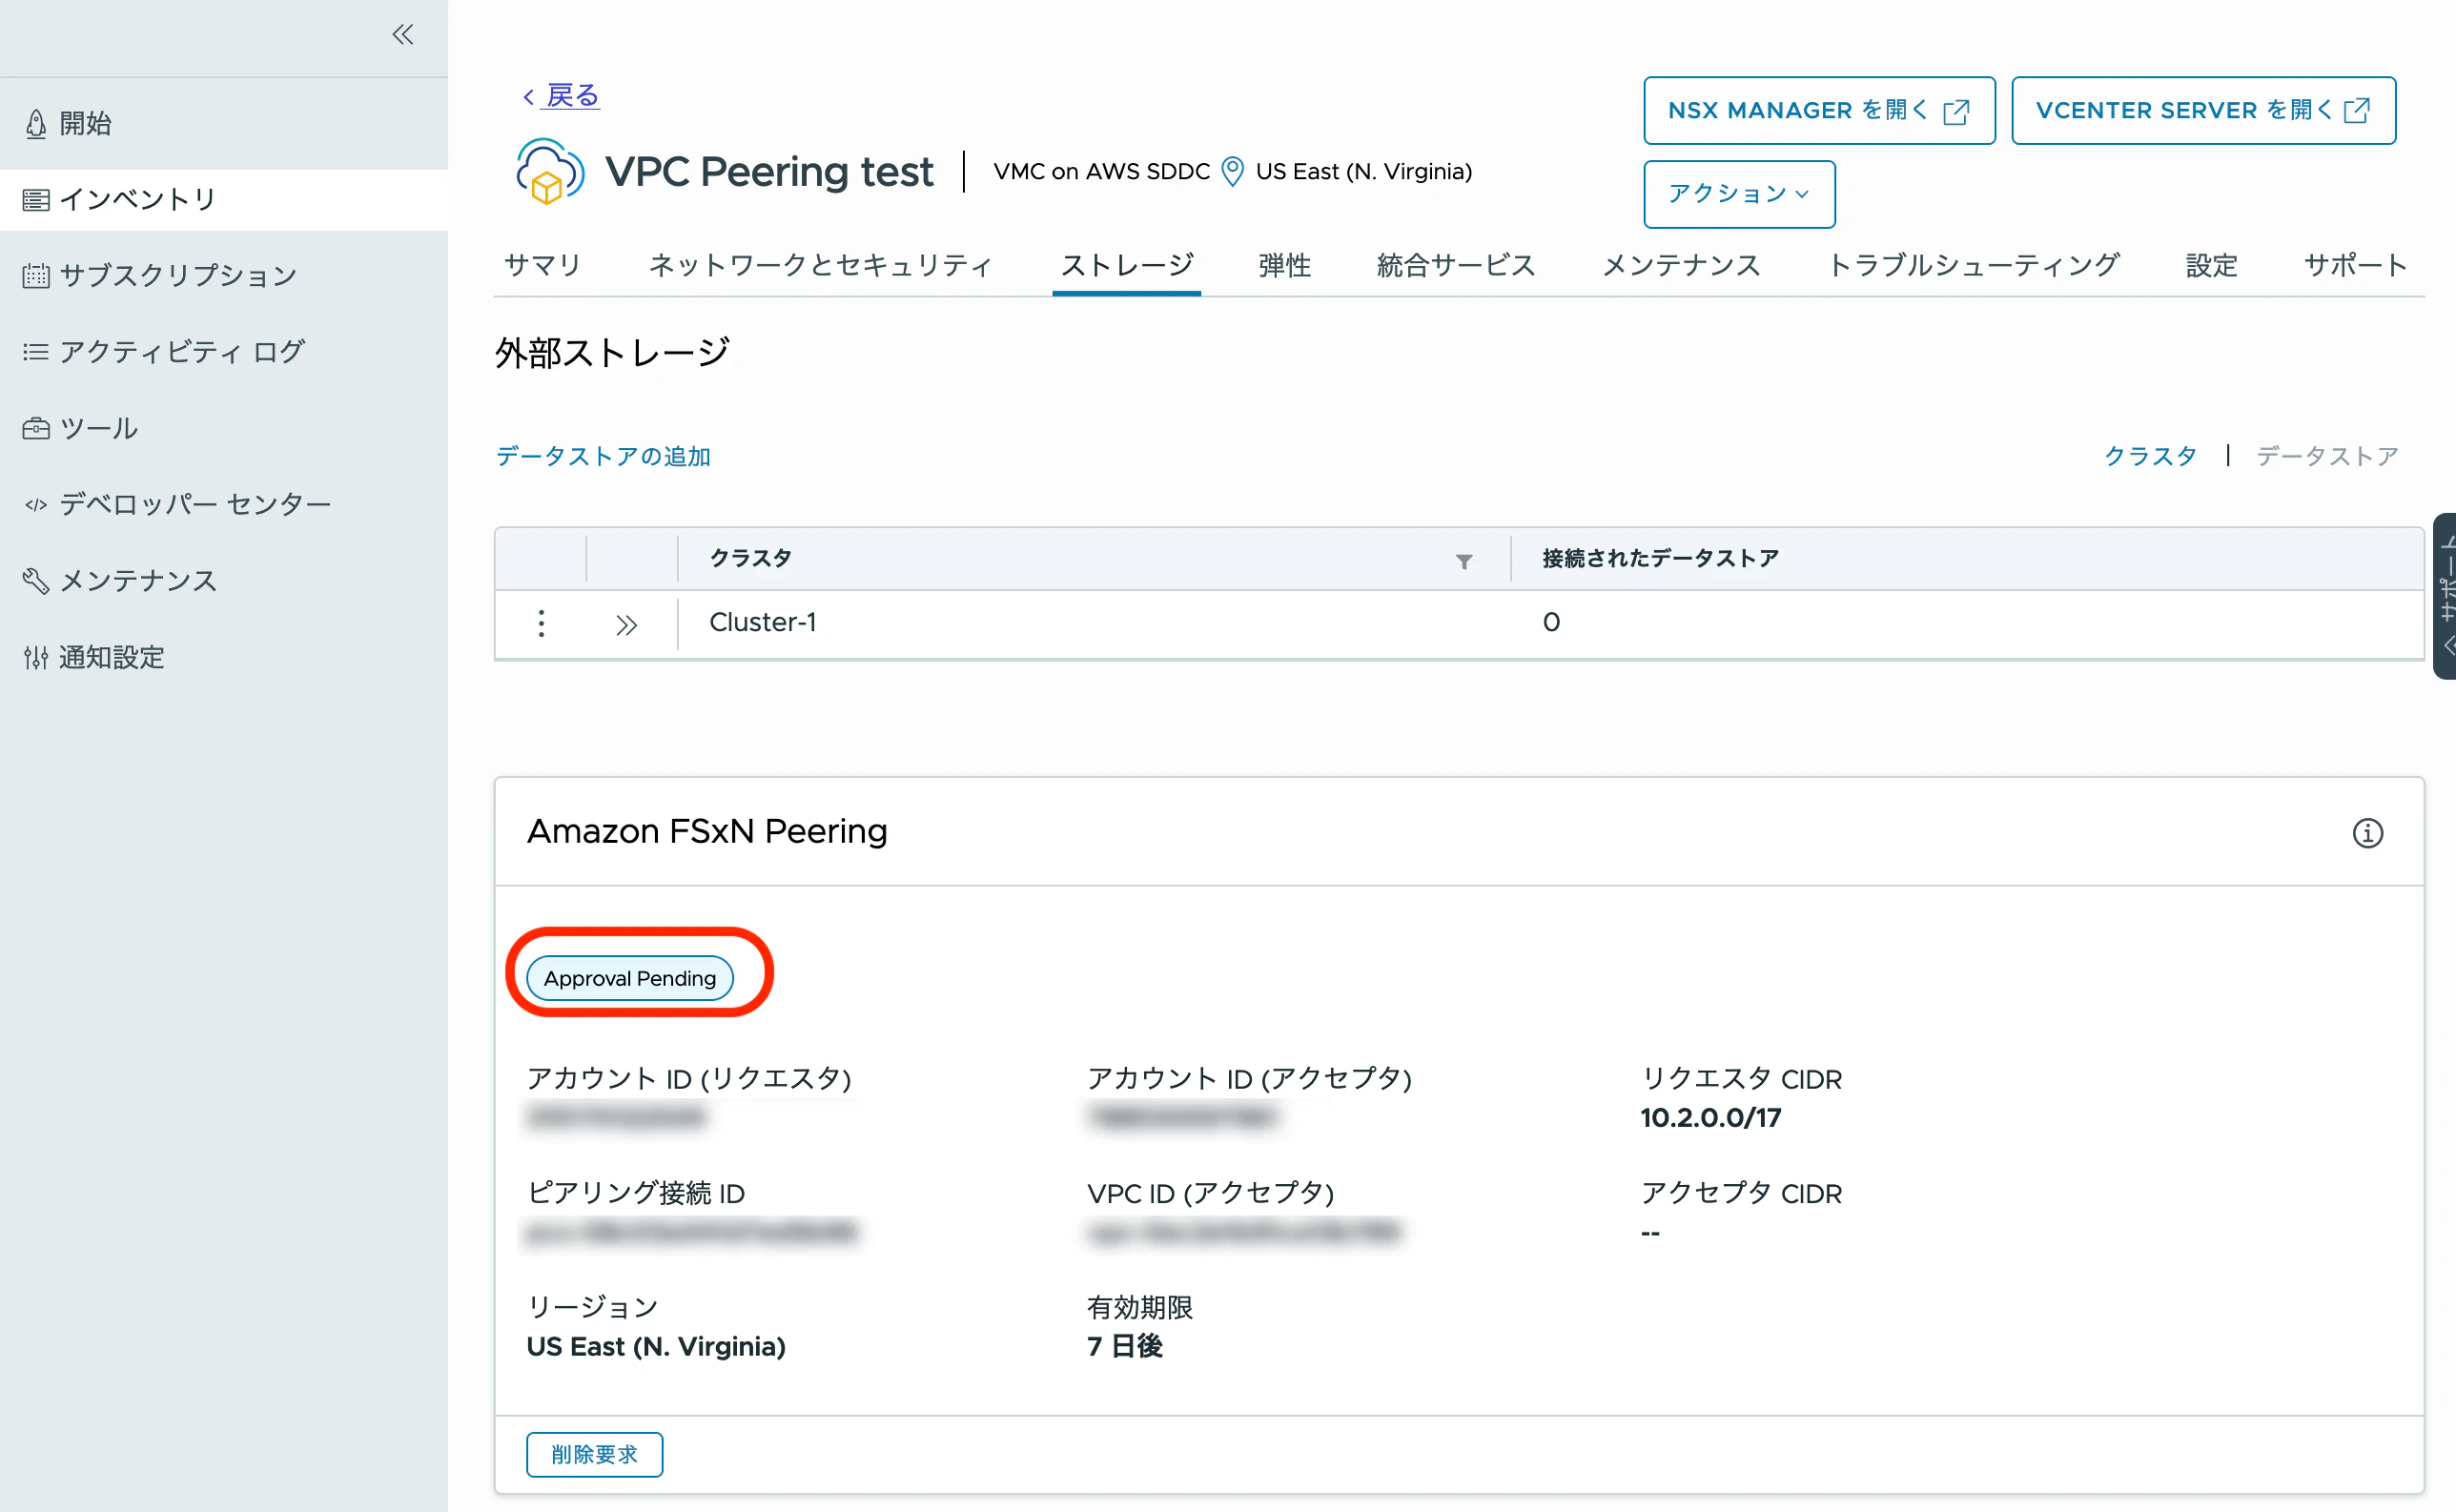Click the Approval Pending status badge
This screenshot has height=1512, width=2456.
point(629,978)
